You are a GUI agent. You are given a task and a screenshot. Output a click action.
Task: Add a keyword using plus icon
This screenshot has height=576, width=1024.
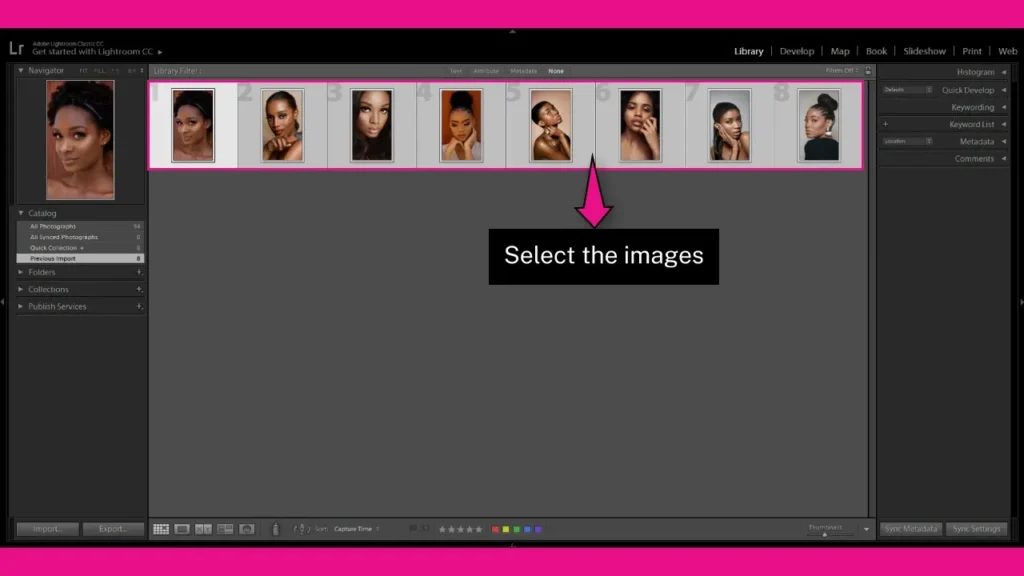click(x=885, y=124)
